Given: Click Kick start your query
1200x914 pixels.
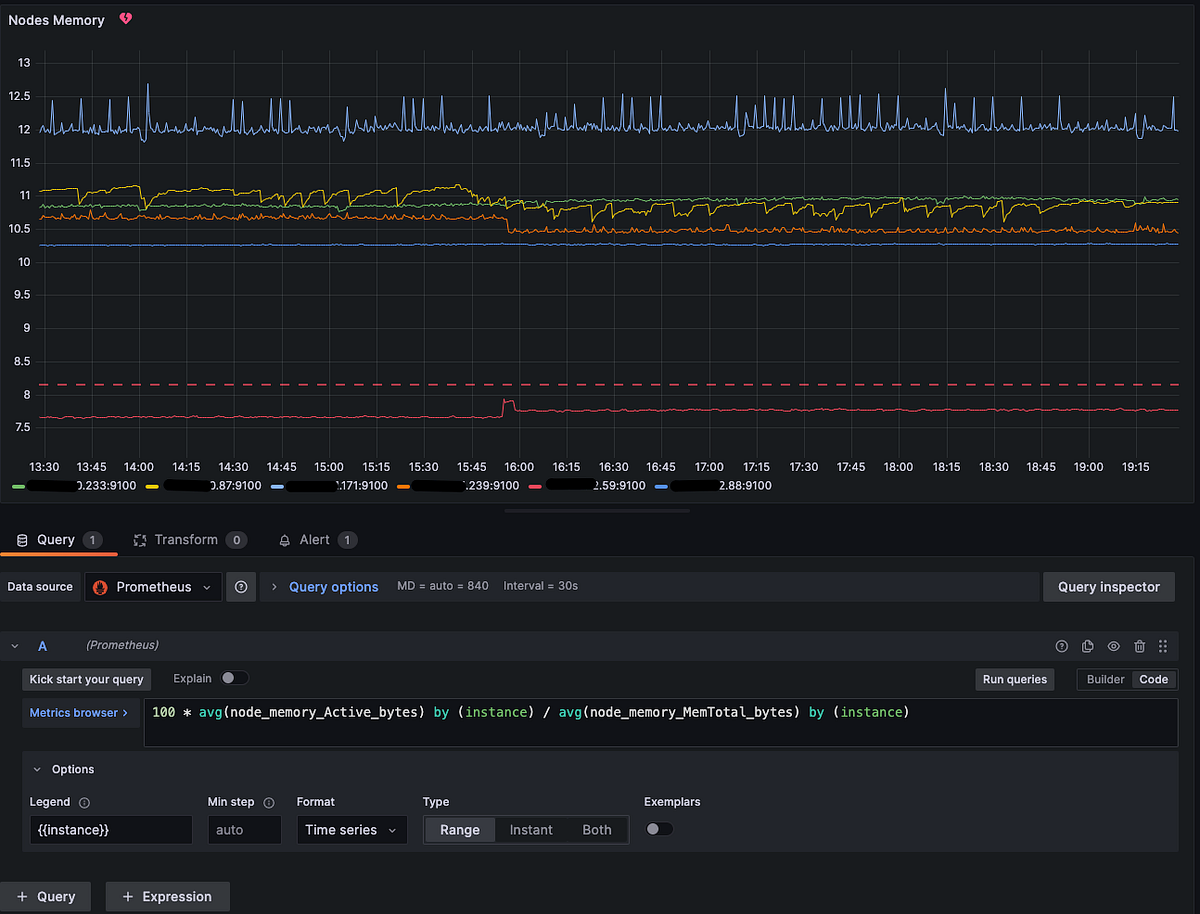Looking at the screenshot, I should tap(86, 679).
